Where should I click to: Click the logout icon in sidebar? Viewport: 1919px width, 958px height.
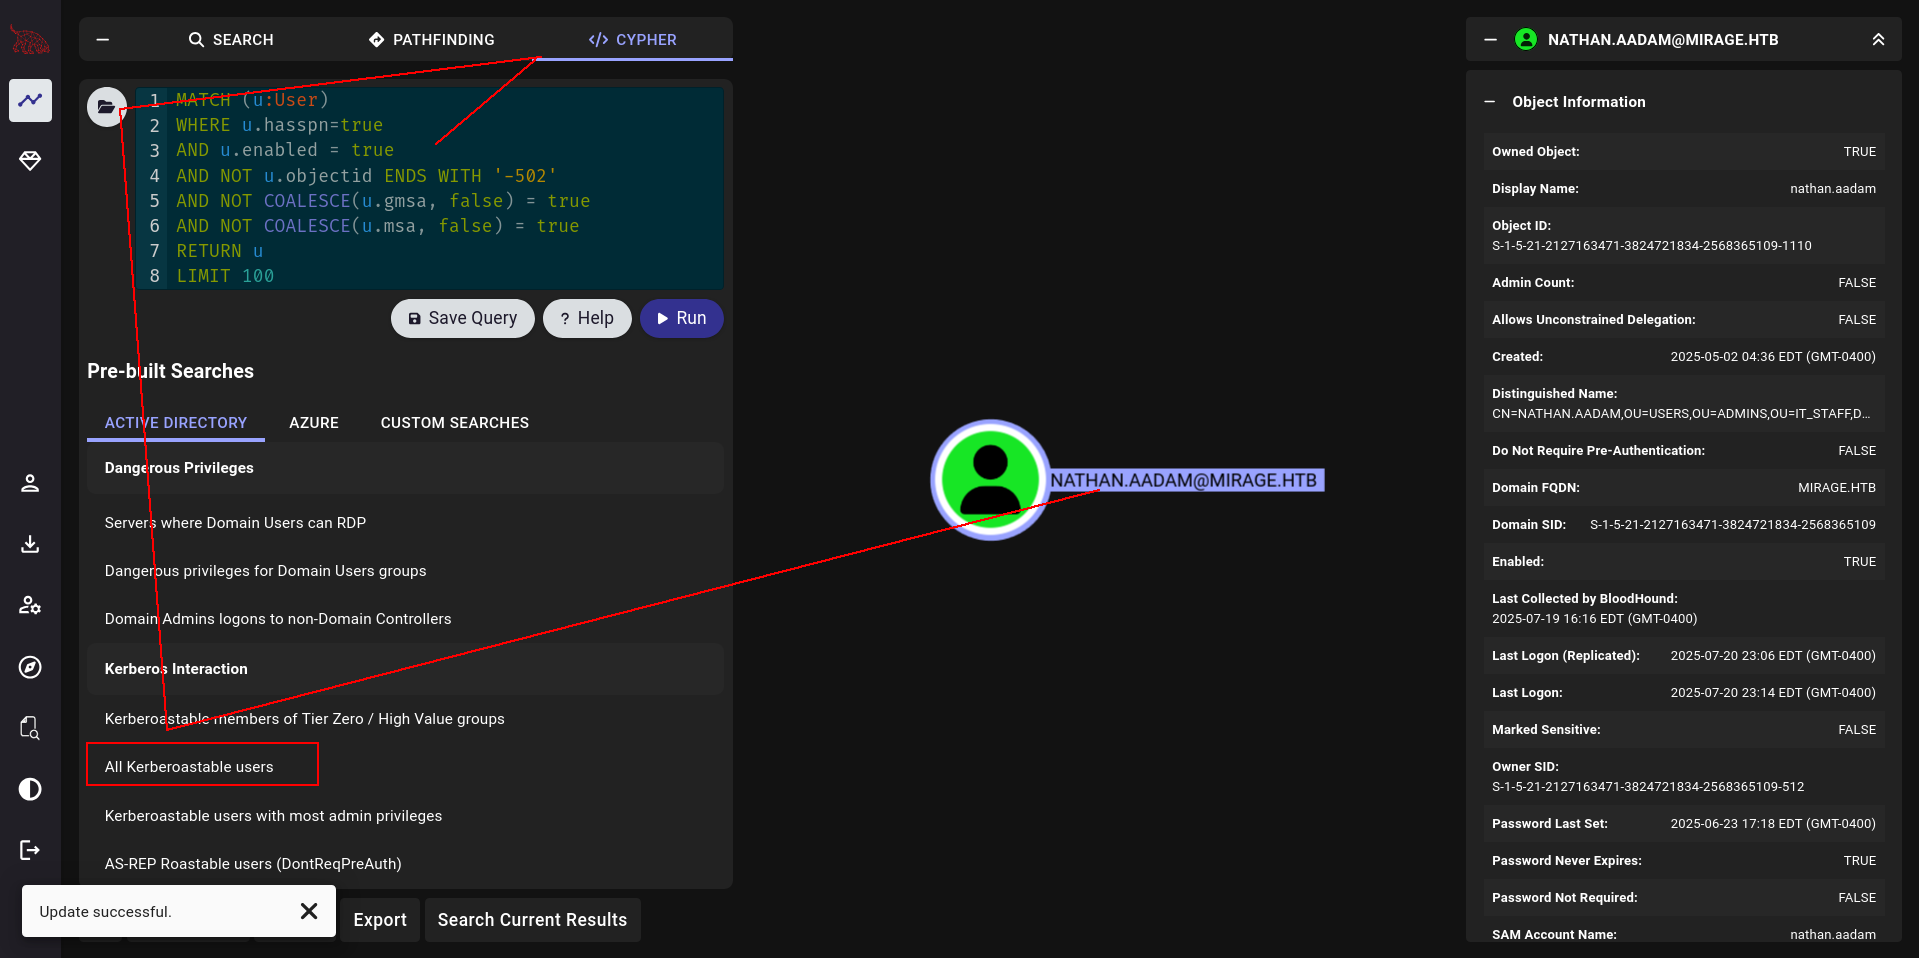click(30, 850)
